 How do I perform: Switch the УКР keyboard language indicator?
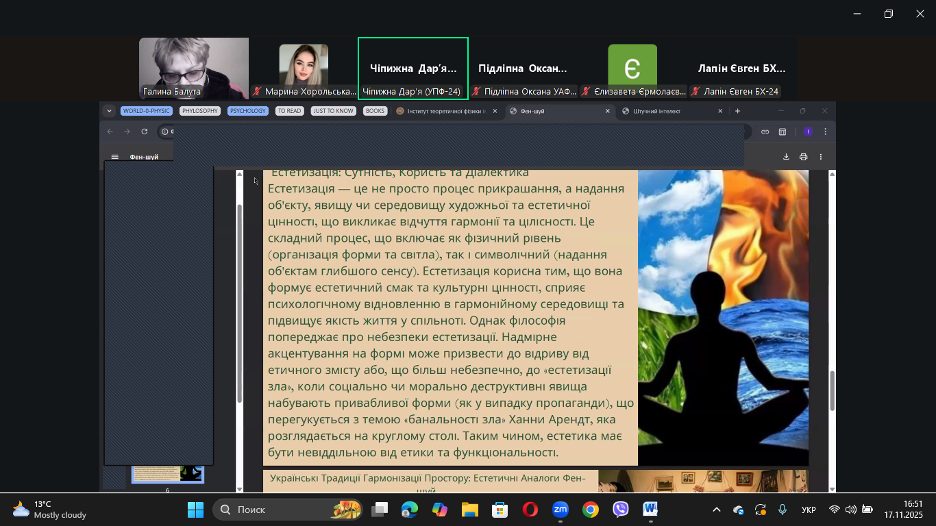[x=808, y=510]
